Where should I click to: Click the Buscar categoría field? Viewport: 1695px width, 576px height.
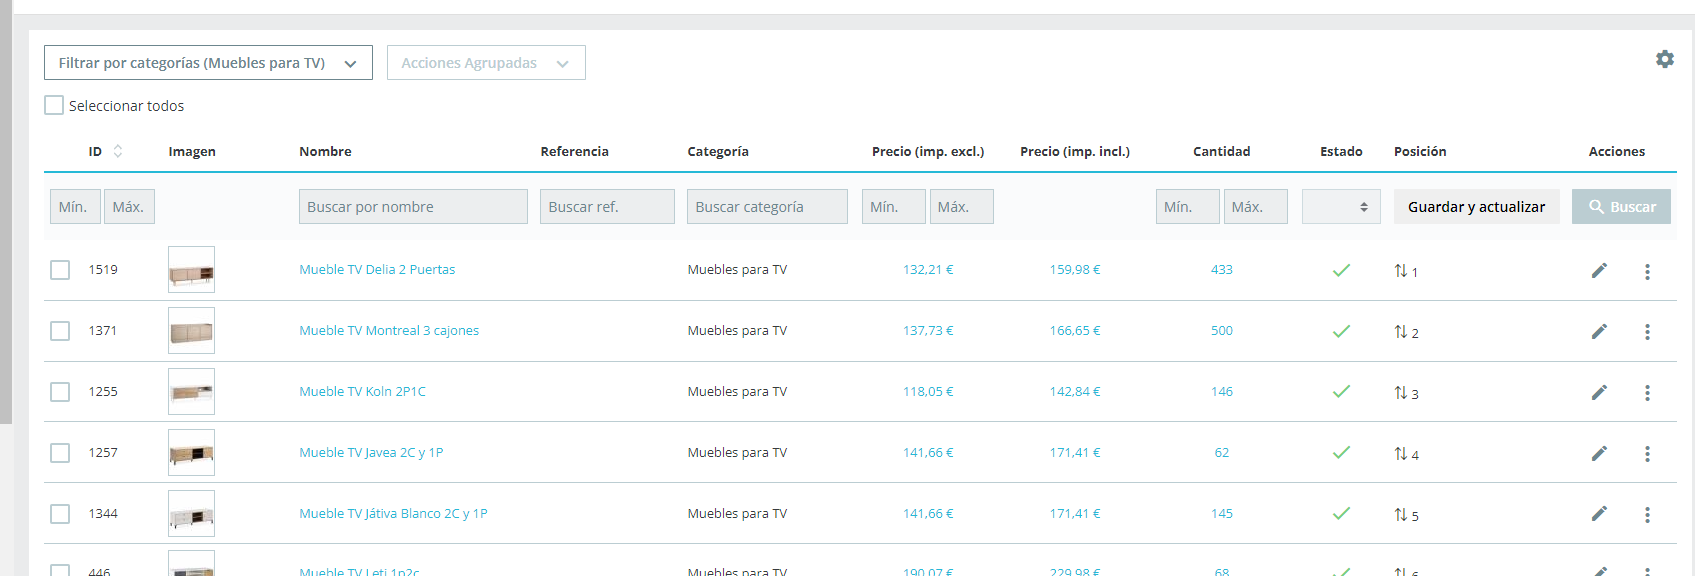coord(767,207)
